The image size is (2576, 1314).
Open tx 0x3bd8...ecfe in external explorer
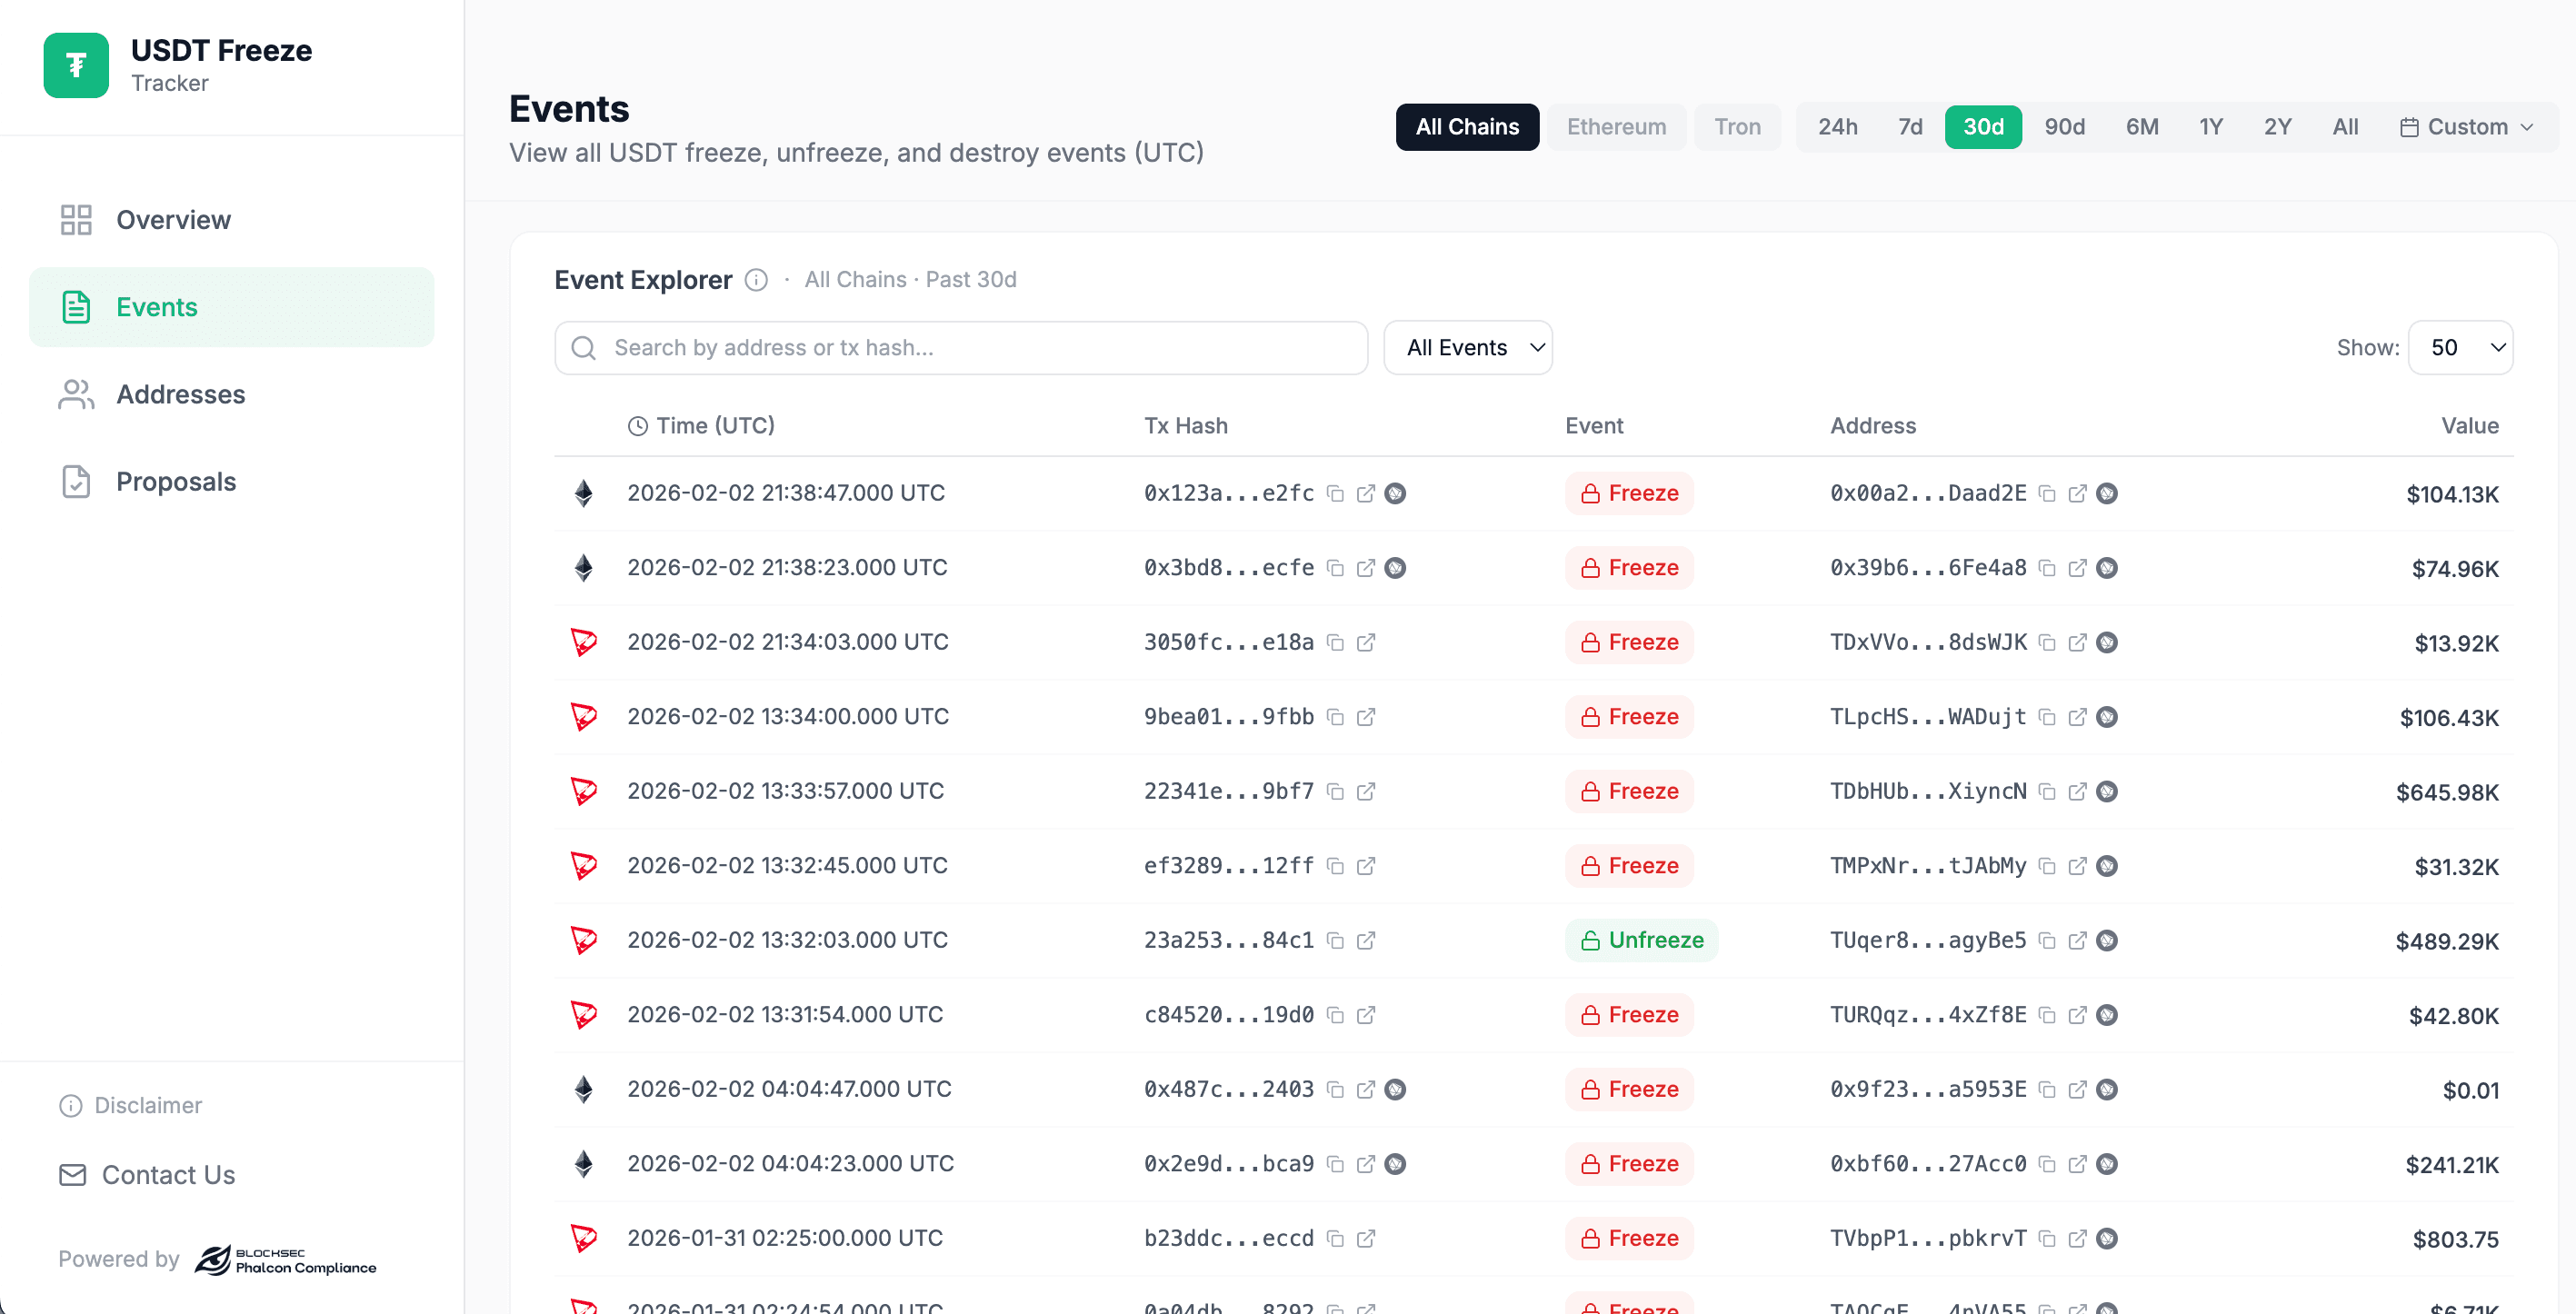pos(1365,568)
